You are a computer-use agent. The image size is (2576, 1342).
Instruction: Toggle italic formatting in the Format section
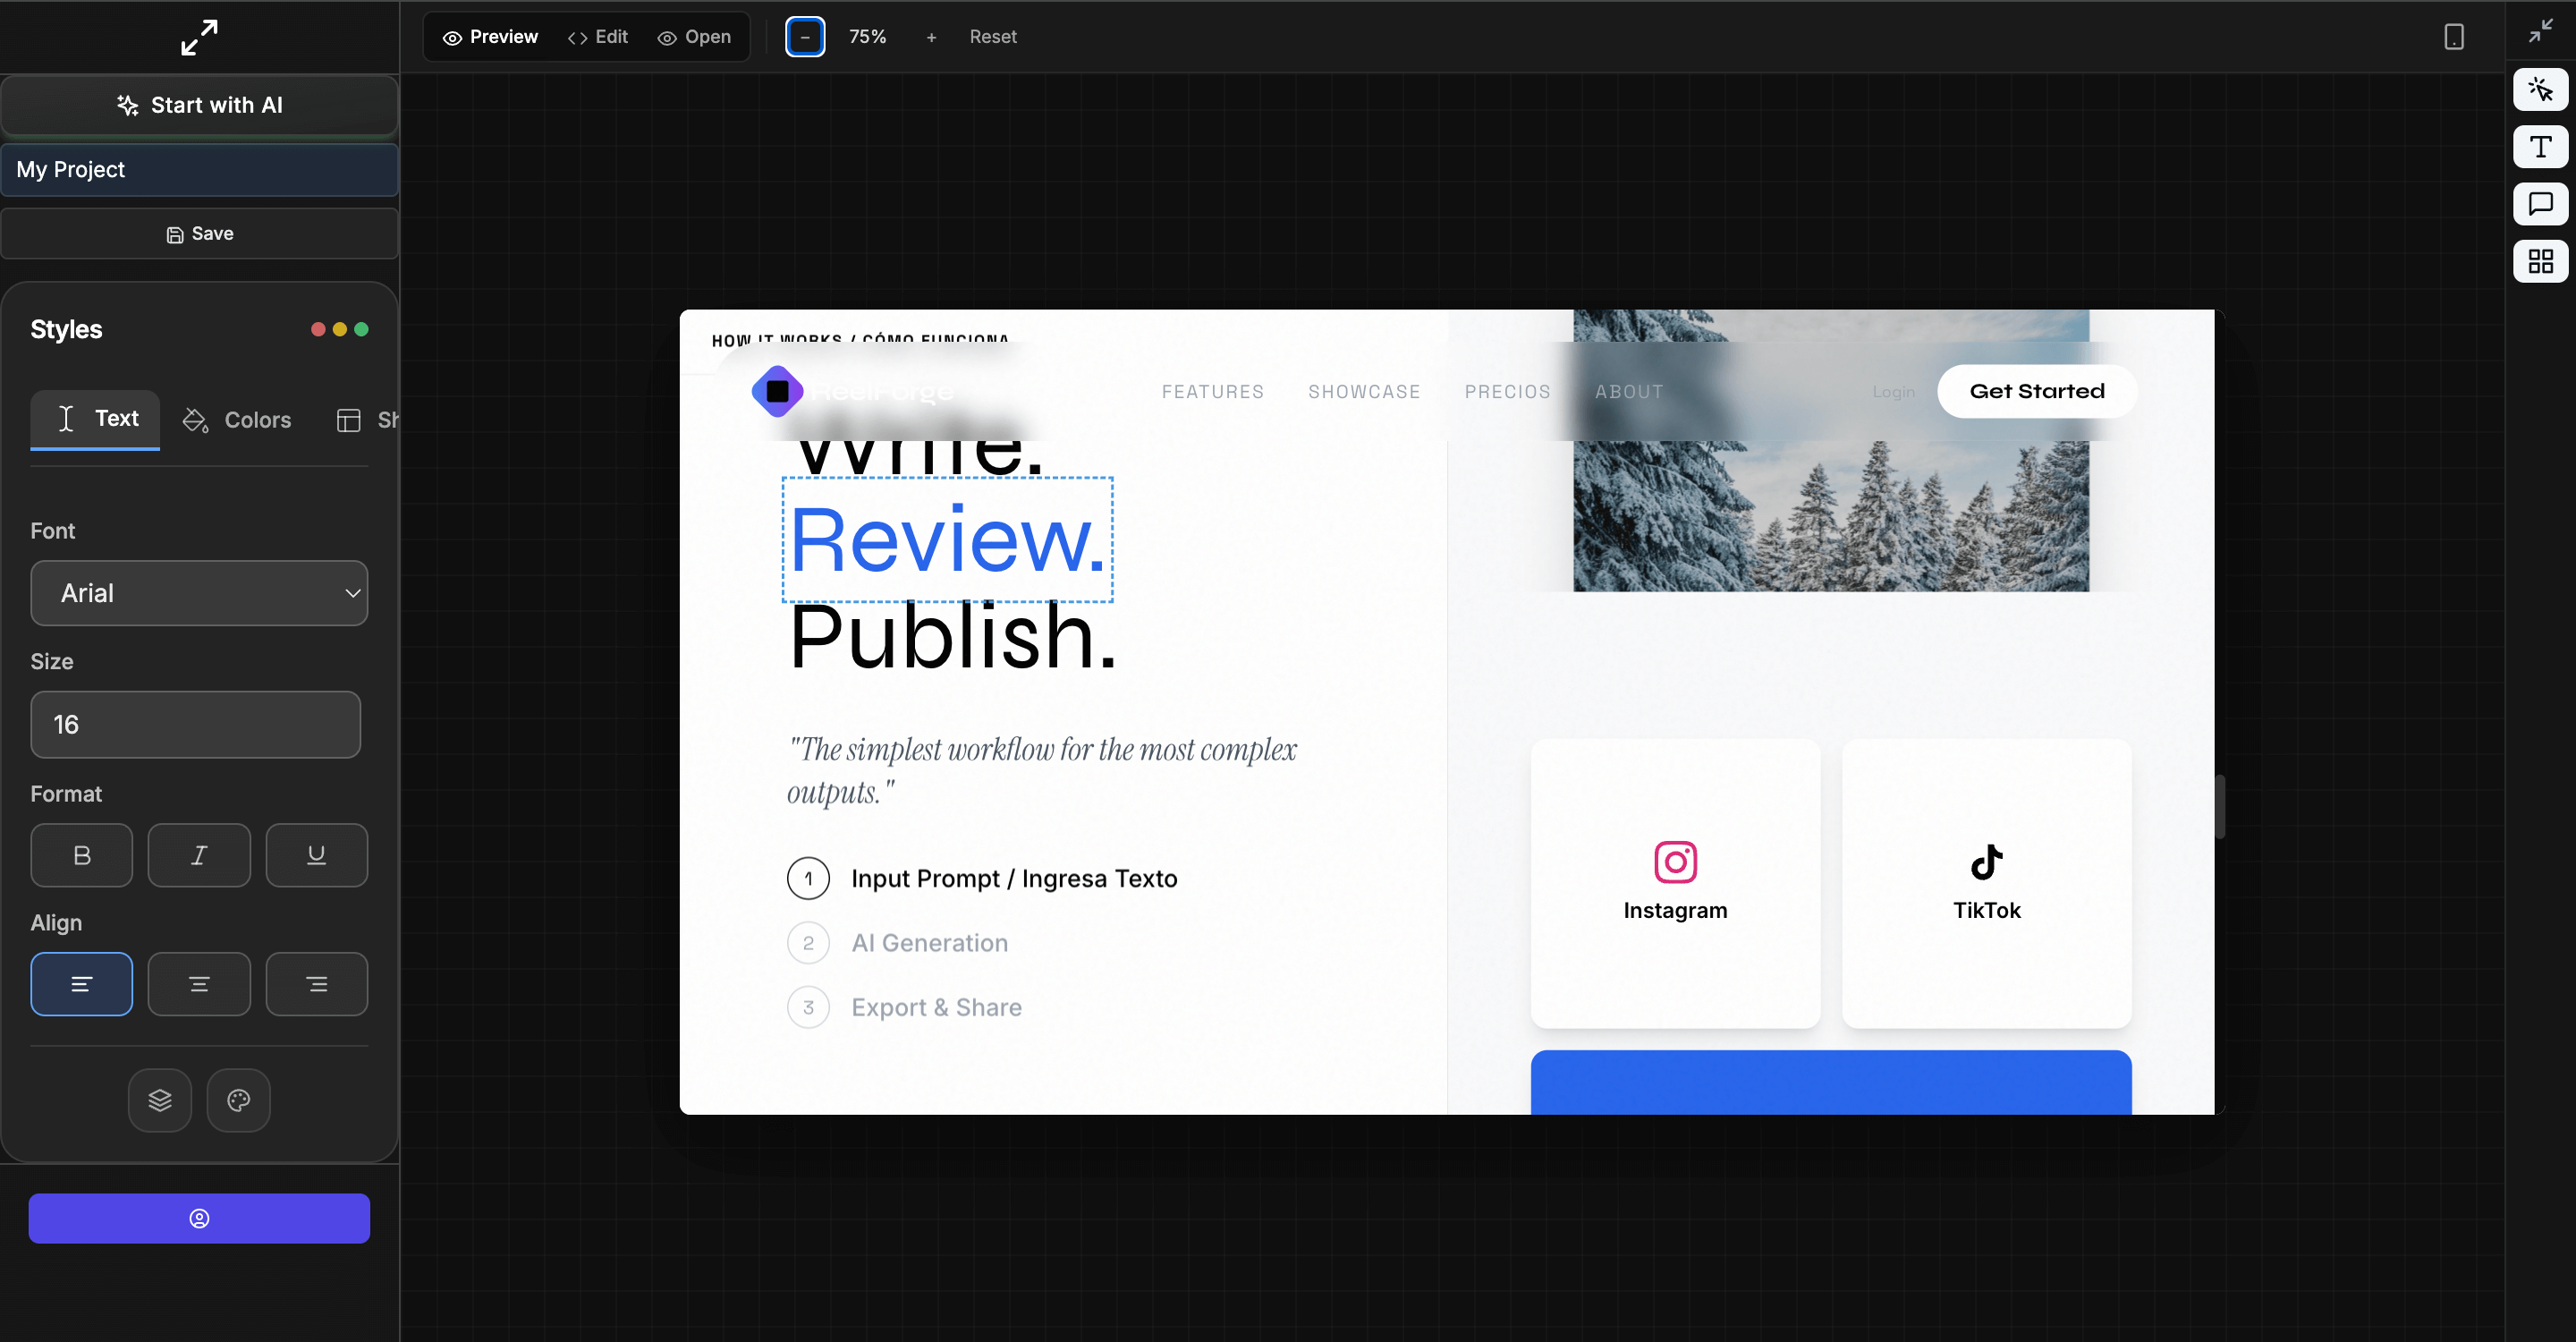199,855
